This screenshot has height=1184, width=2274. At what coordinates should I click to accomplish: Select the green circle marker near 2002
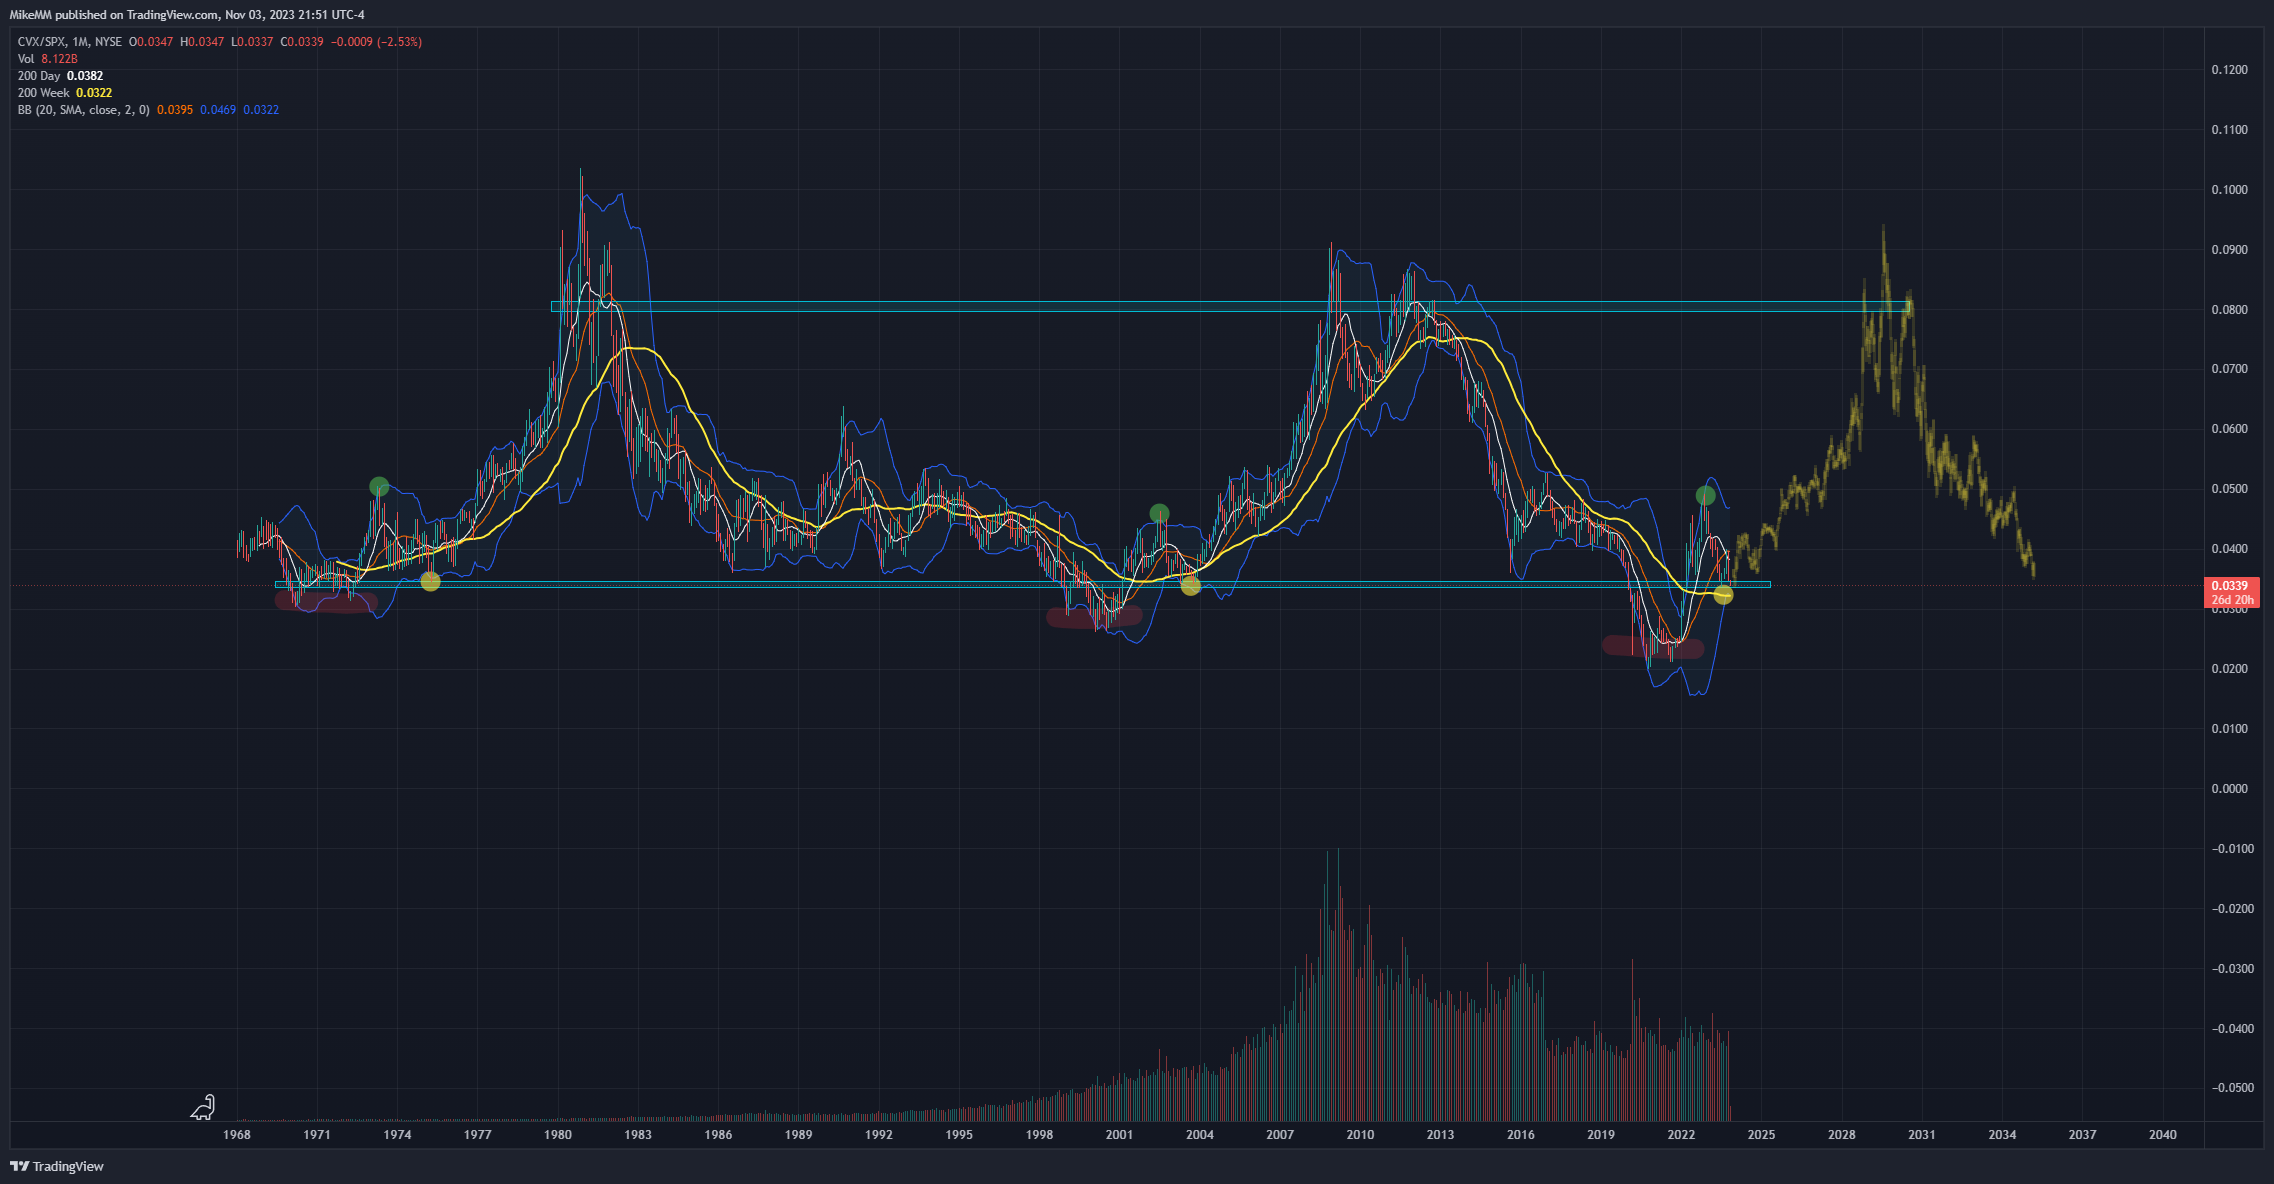pyautogui.click(x=1159, y=513)
